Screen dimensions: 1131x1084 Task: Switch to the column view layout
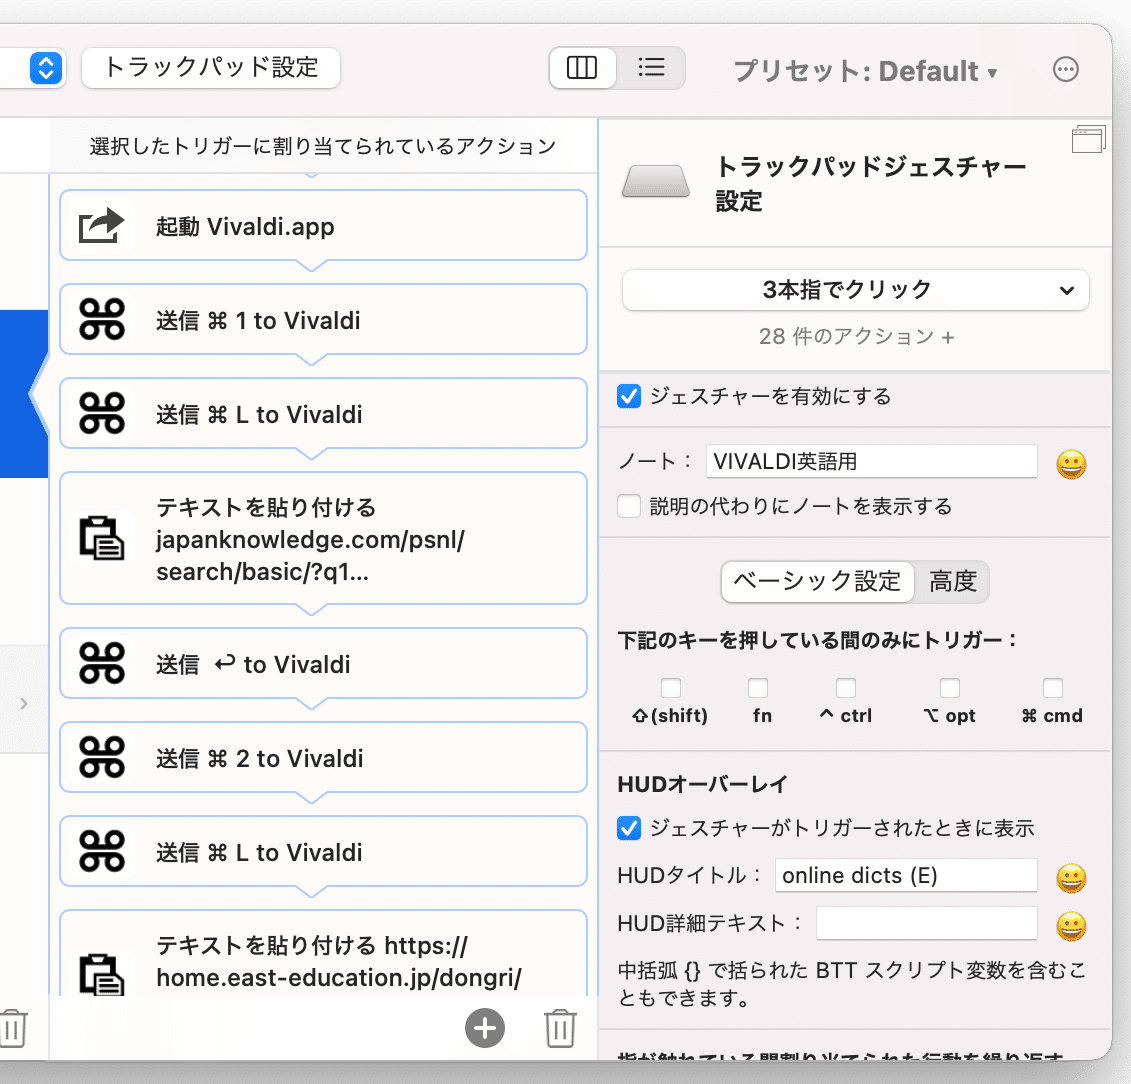pyautogui.click(x=582, y=68)
